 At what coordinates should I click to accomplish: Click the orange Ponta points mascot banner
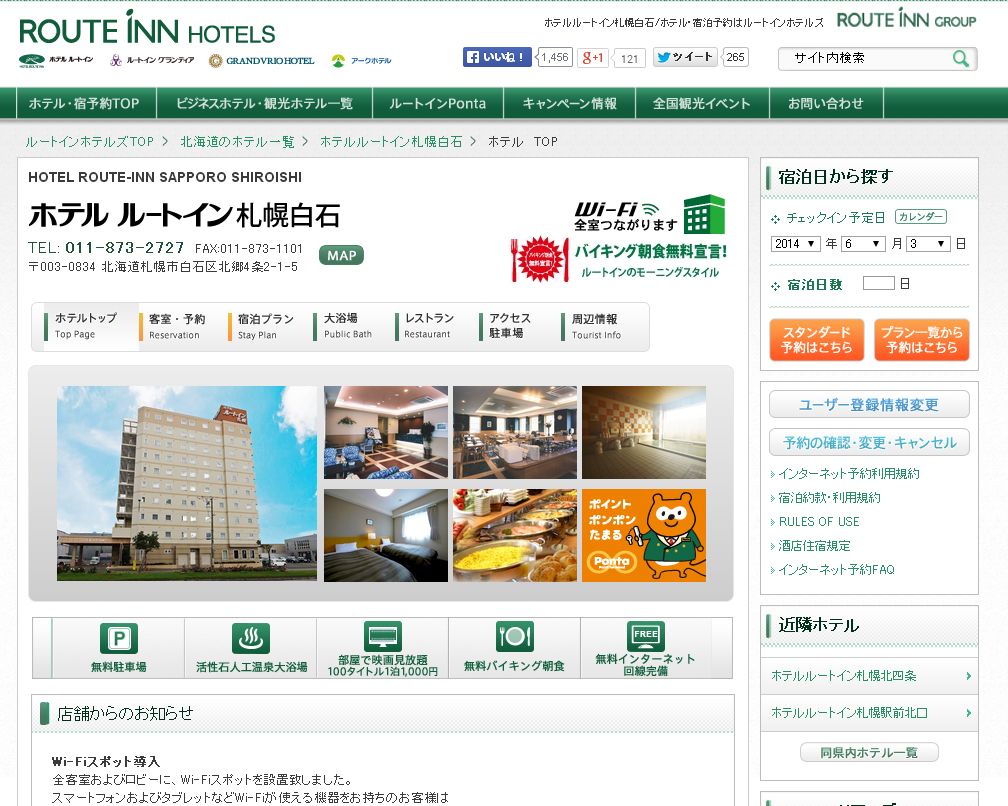(x=644, y=535)
